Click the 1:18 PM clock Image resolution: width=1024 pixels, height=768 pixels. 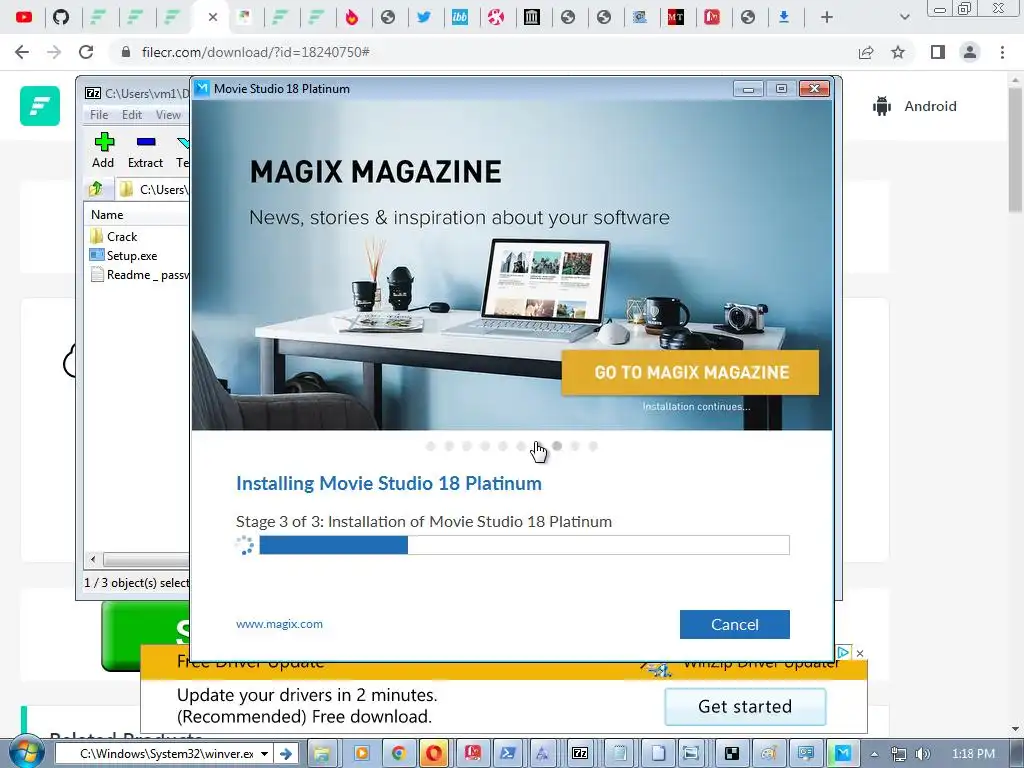coord(973,754)
